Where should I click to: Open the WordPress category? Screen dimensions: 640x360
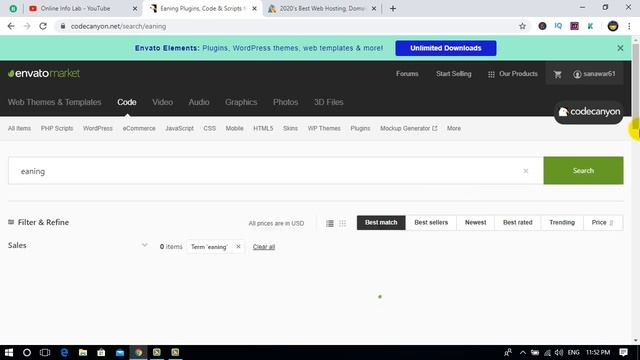tap(98, 128)
